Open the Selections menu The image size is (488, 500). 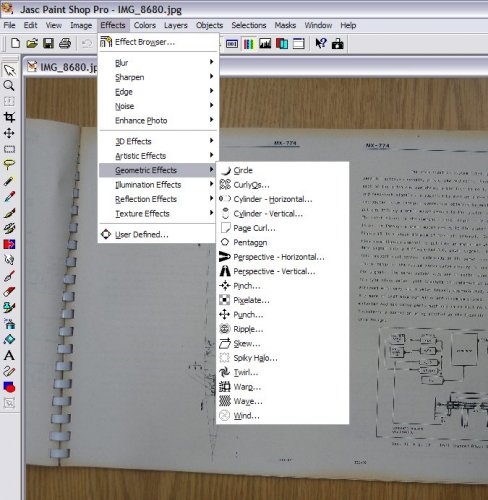tap(249, 25)
